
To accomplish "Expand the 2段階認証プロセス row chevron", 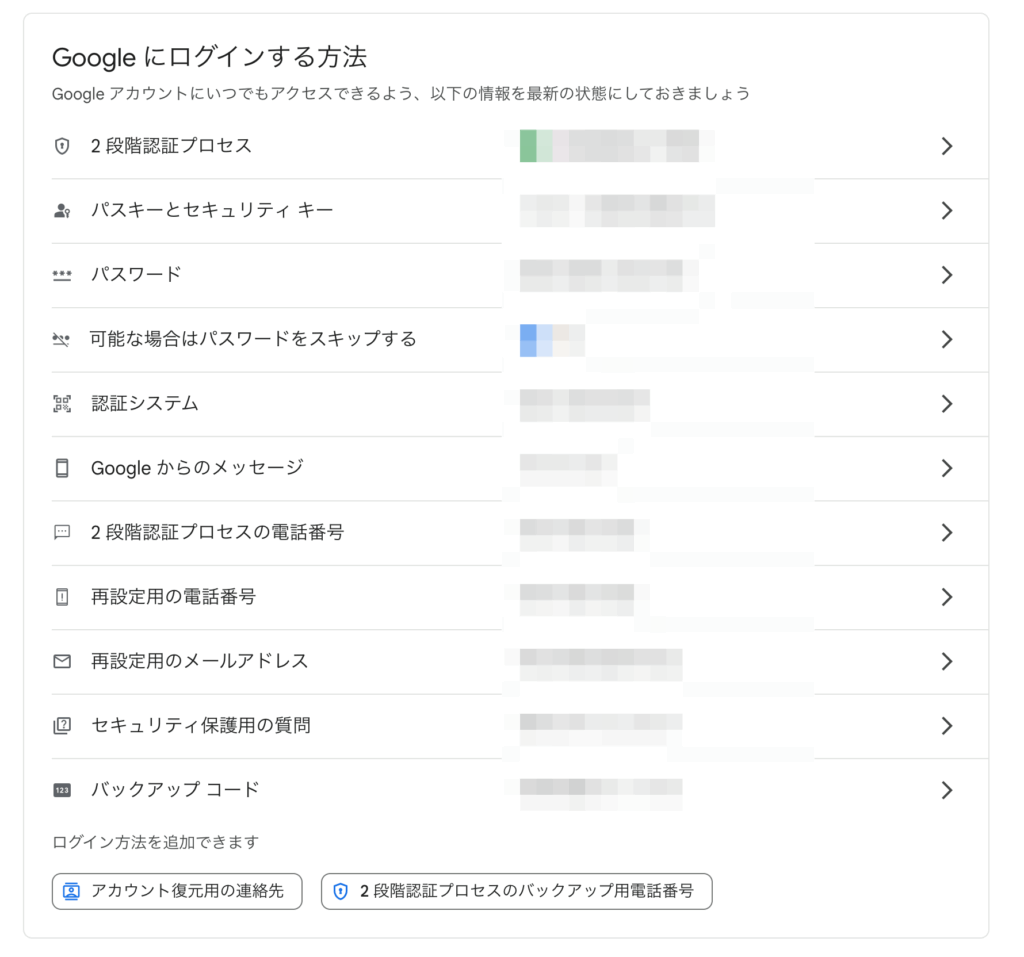I will [x=946, y=147].
